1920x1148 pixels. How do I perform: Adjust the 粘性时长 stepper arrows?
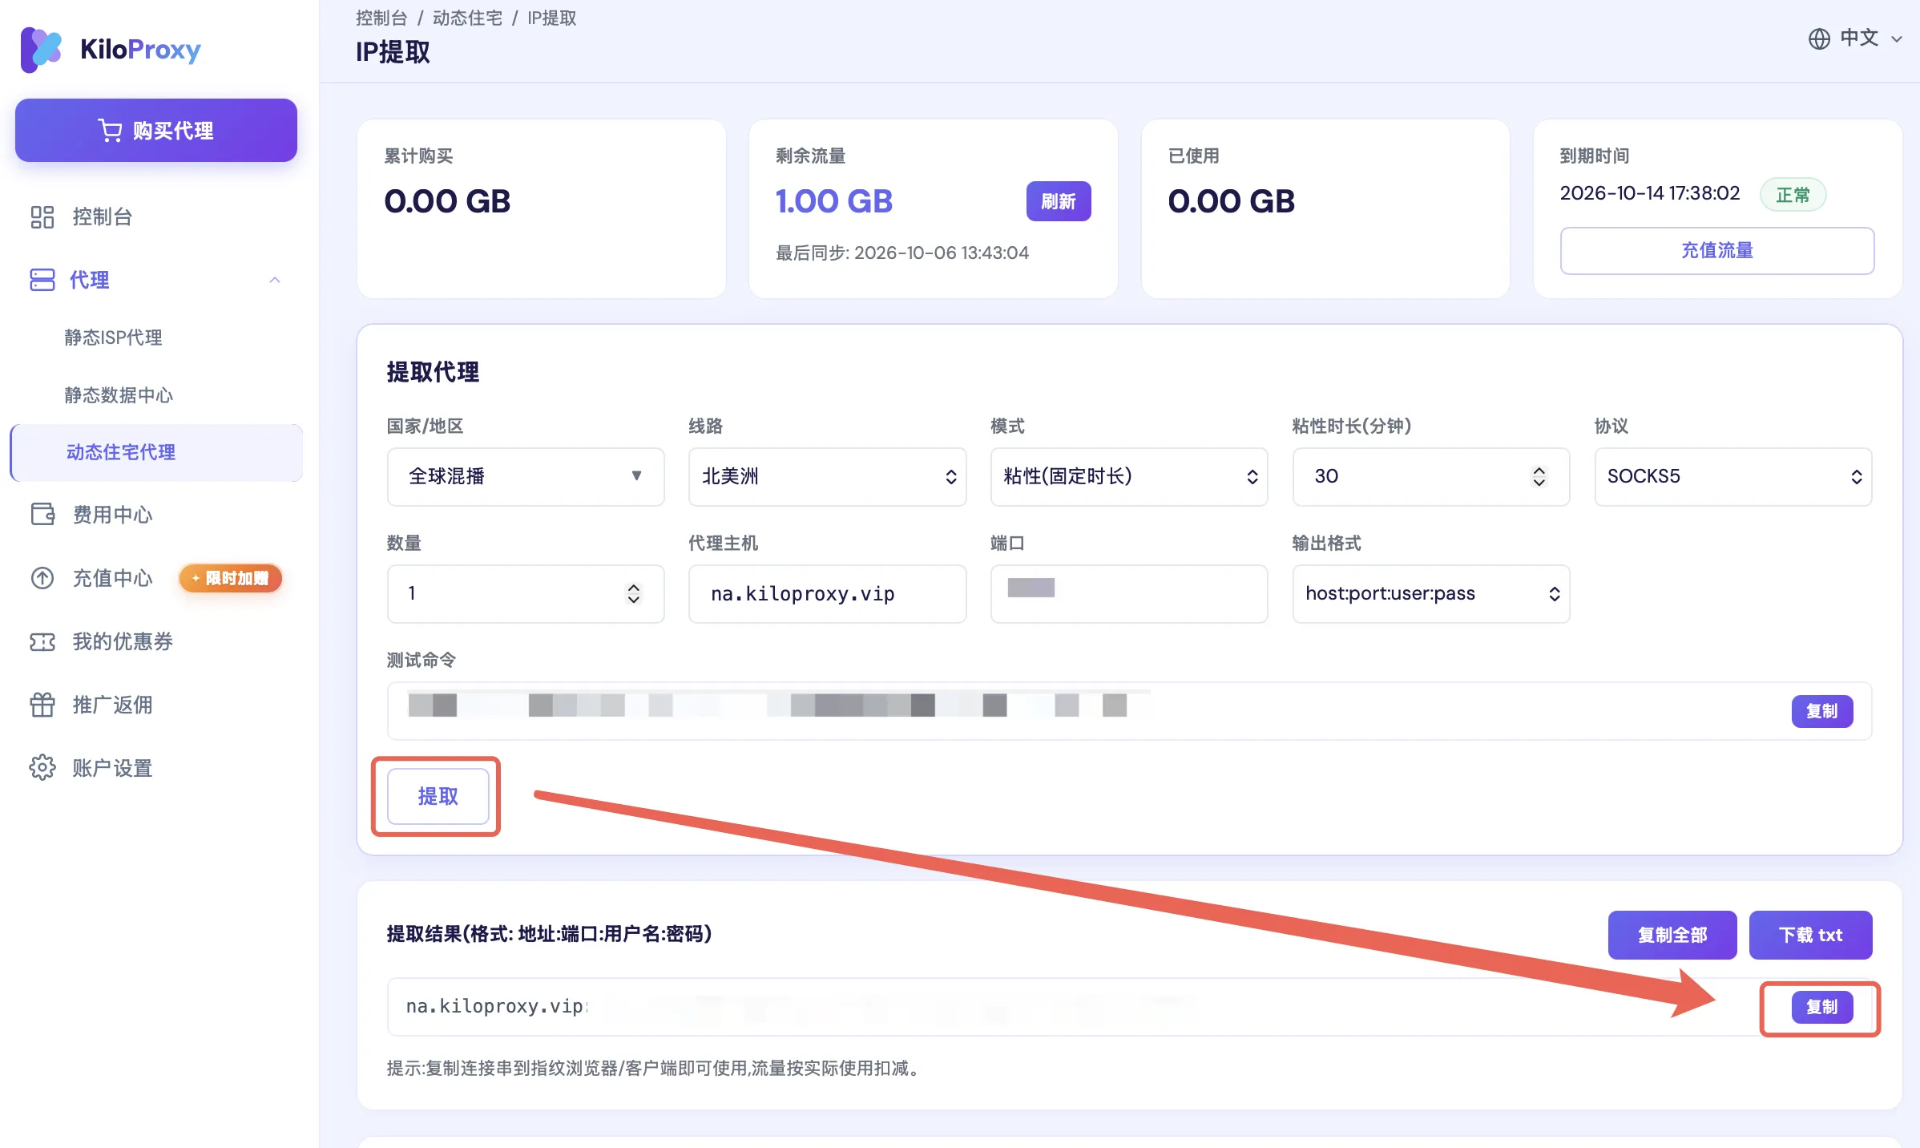coord(1539,477)
